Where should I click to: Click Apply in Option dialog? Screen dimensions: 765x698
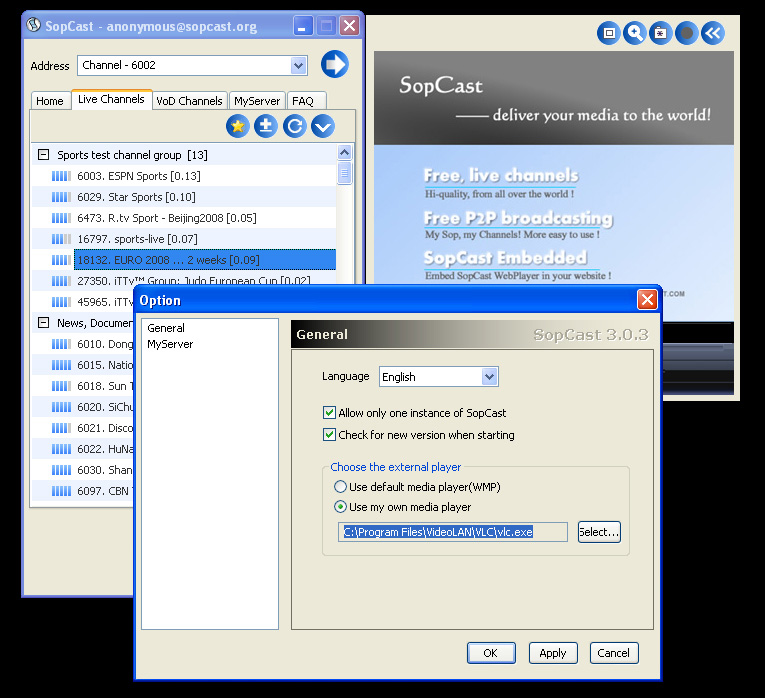(x=553, y=653)
